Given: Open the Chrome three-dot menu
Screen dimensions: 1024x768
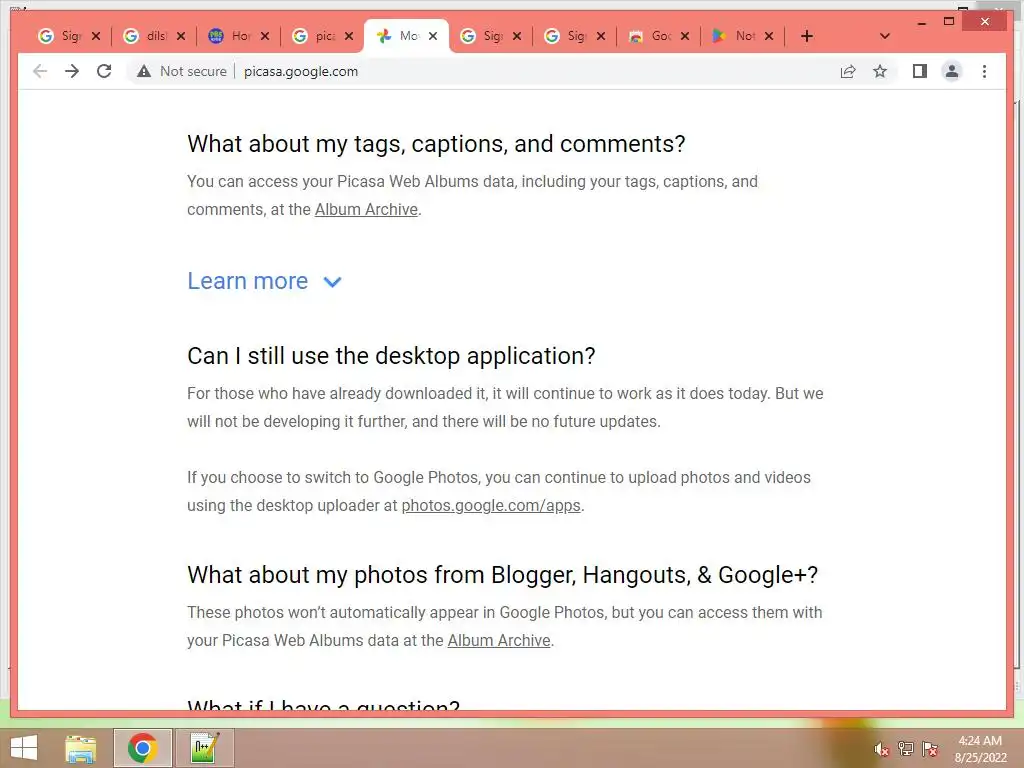Looking at the screenshot, I should 984,71.
